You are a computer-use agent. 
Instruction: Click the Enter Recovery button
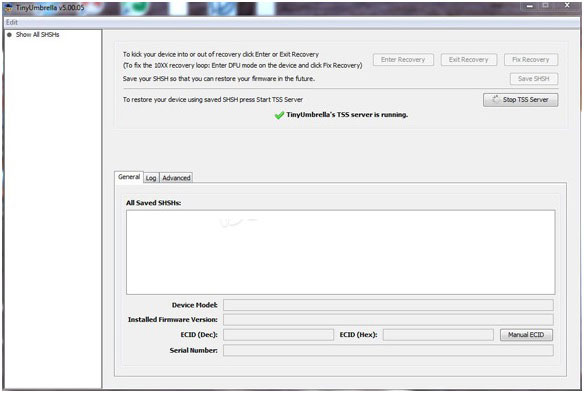[403, 60]
